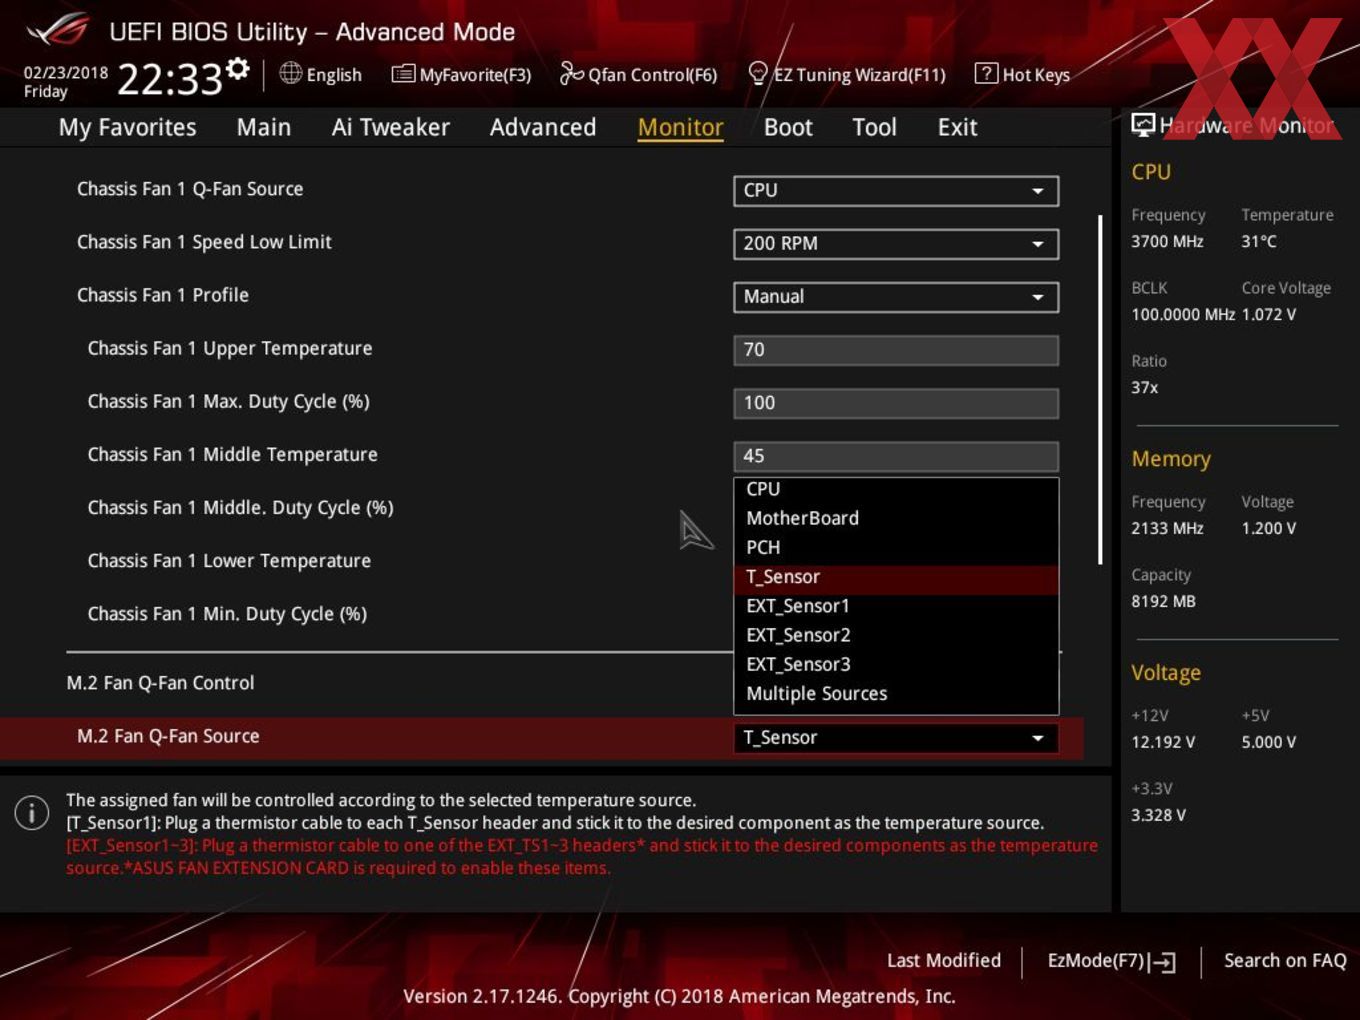Open the M.2 Fan Q-Fan Source dropdown

pyautogui.click(x=896, y=737)
